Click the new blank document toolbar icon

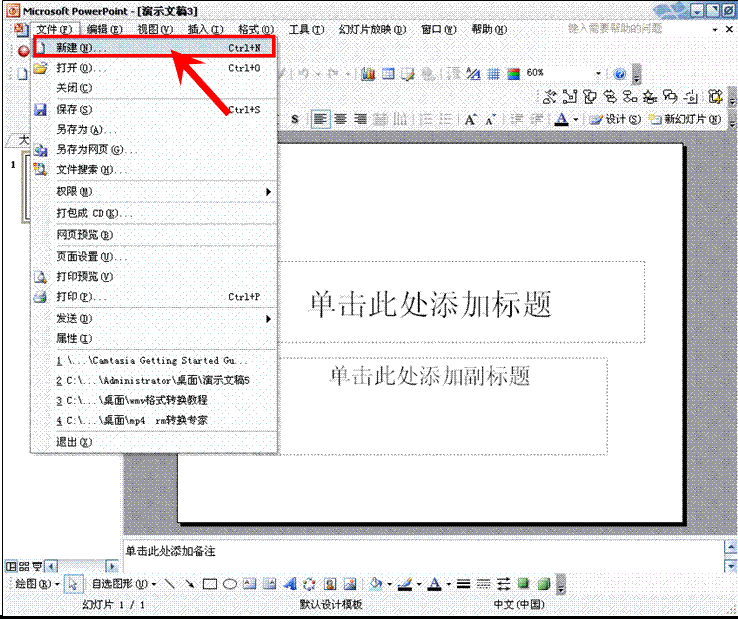click(x=22, y=74)
